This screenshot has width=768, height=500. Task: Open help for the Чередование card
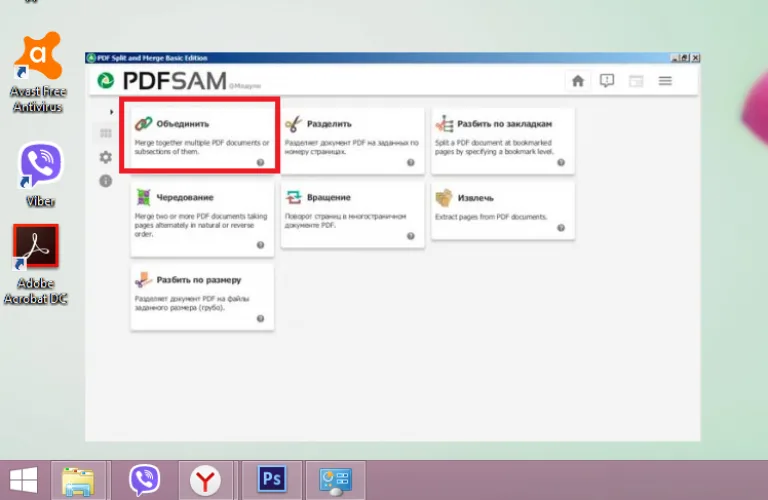coord(261,245)
